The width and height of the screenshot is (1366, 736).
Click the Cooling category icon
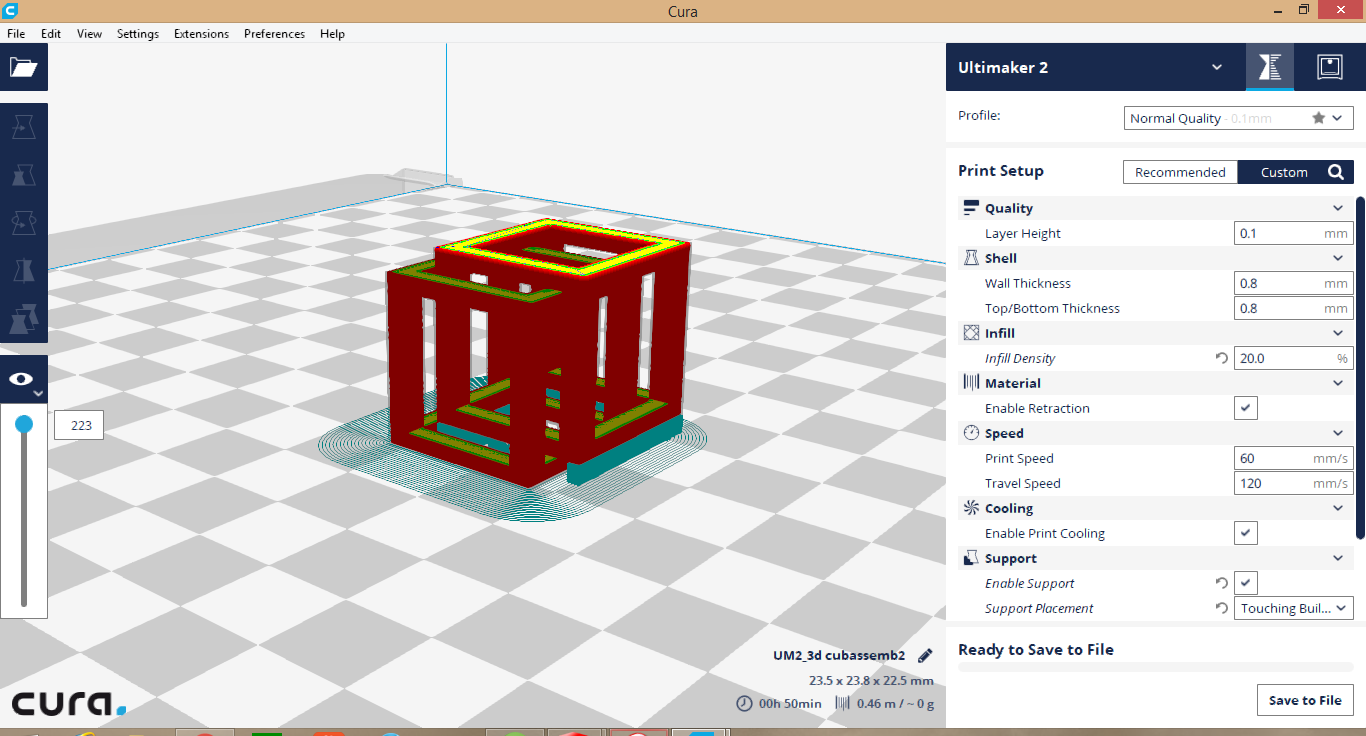pyautogui.click(x=970, y=508)
